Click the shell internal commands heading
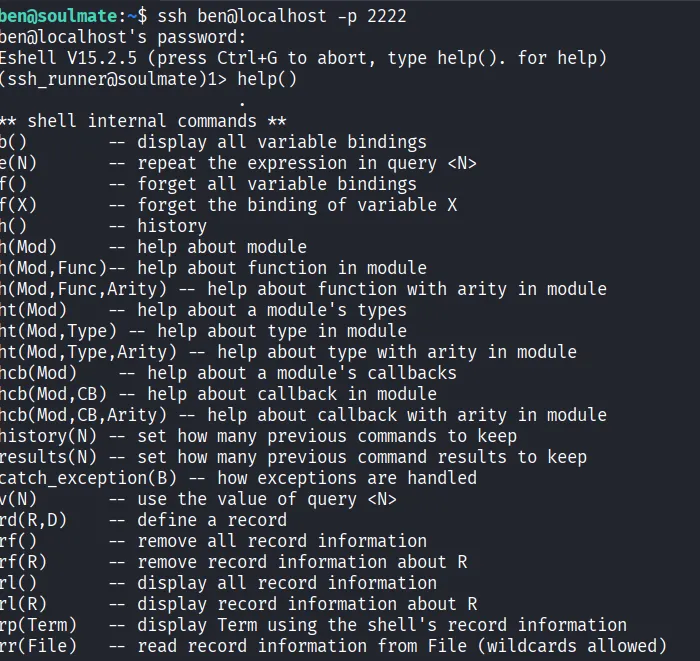700x661 pixels. (x=143, y=121)
